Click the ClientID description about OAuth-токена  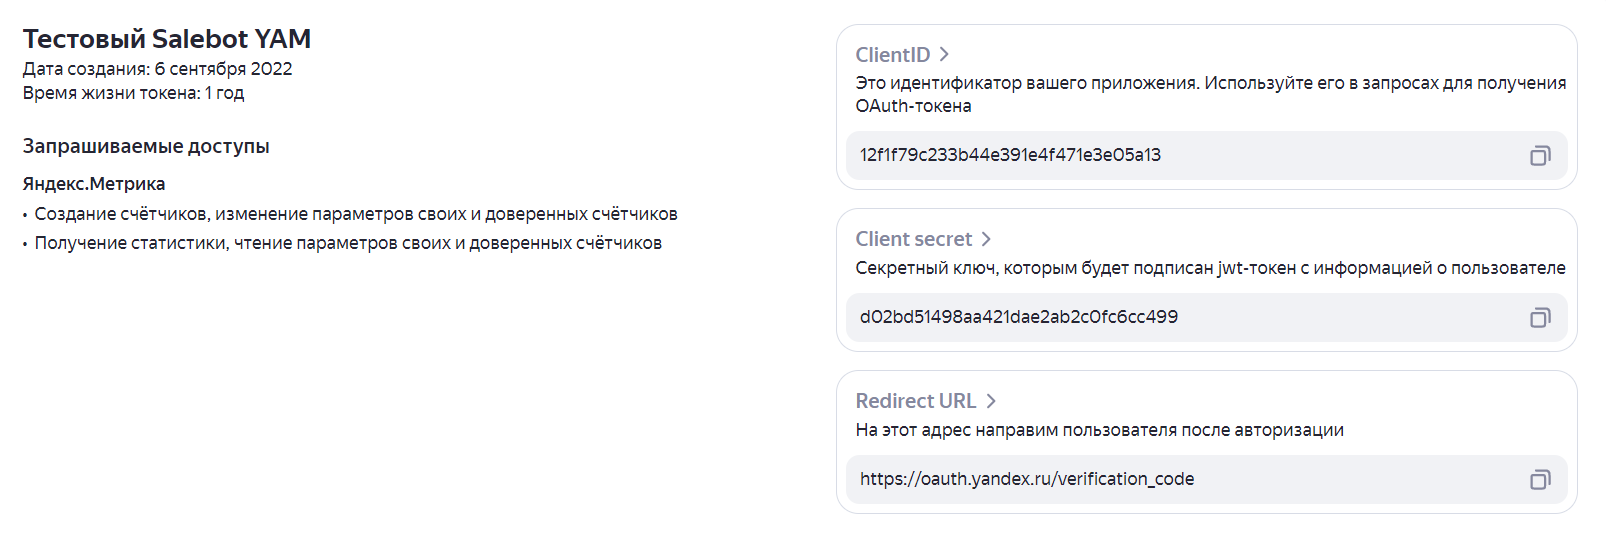[1211, 94]
